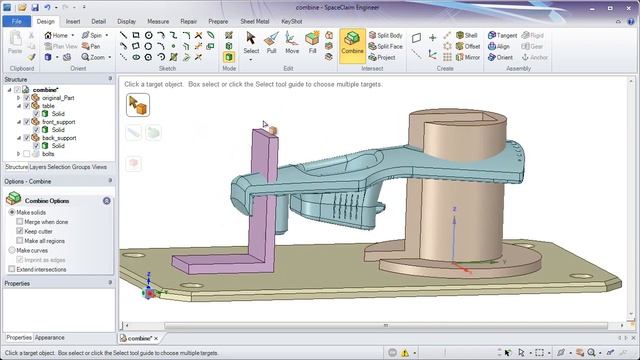Screen dimensions: 640x360
Task: Pin the Structure panel
Action: tap(110, 79)
